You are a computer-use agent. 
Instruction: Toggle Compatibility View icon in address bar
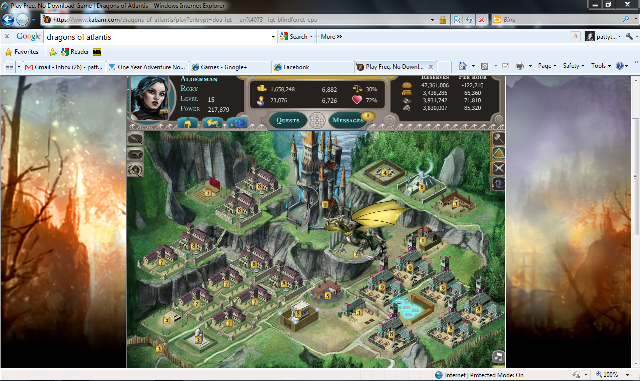[457, 19]
